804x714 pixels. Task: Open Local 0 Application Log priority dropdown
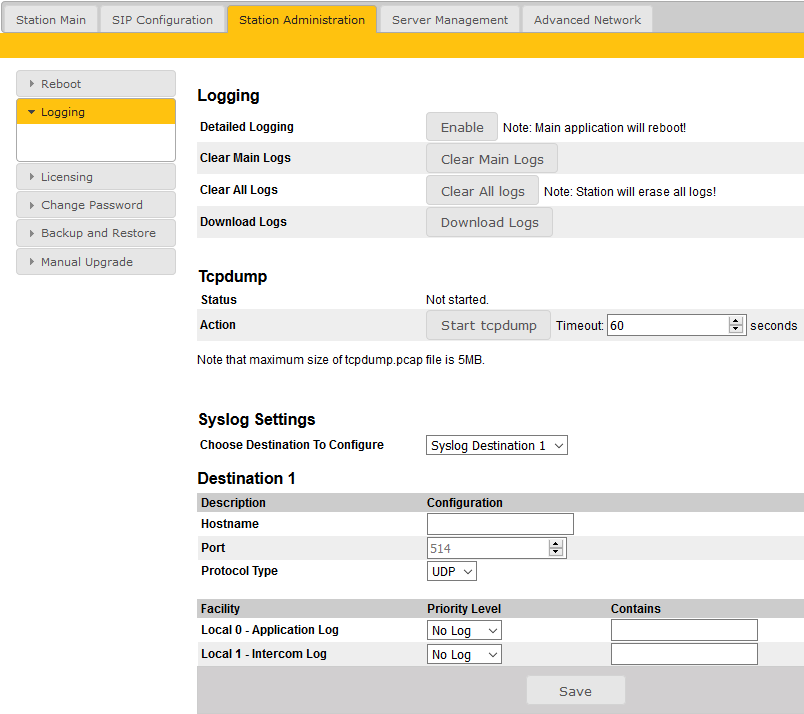[464, 630]
